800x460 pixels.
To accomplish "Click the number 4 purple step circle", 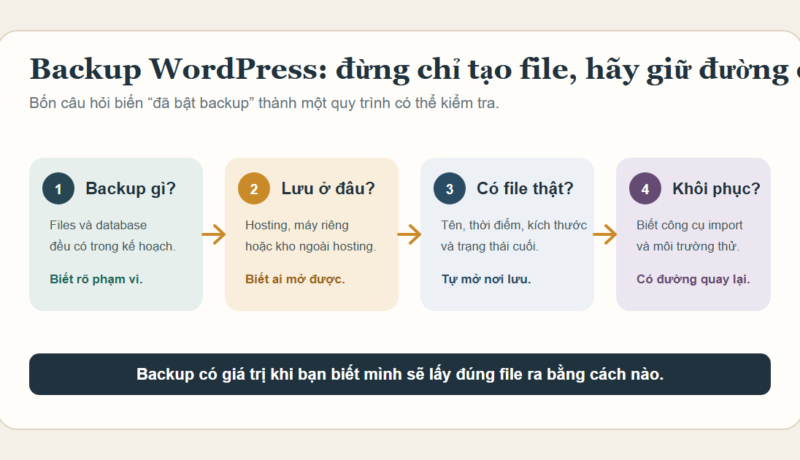I will [645, 189].
